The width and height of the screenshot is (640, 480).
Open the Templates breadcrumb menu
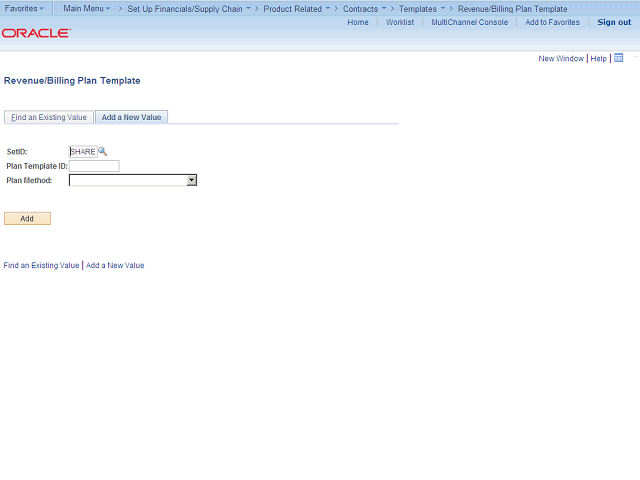pos(422,9)
